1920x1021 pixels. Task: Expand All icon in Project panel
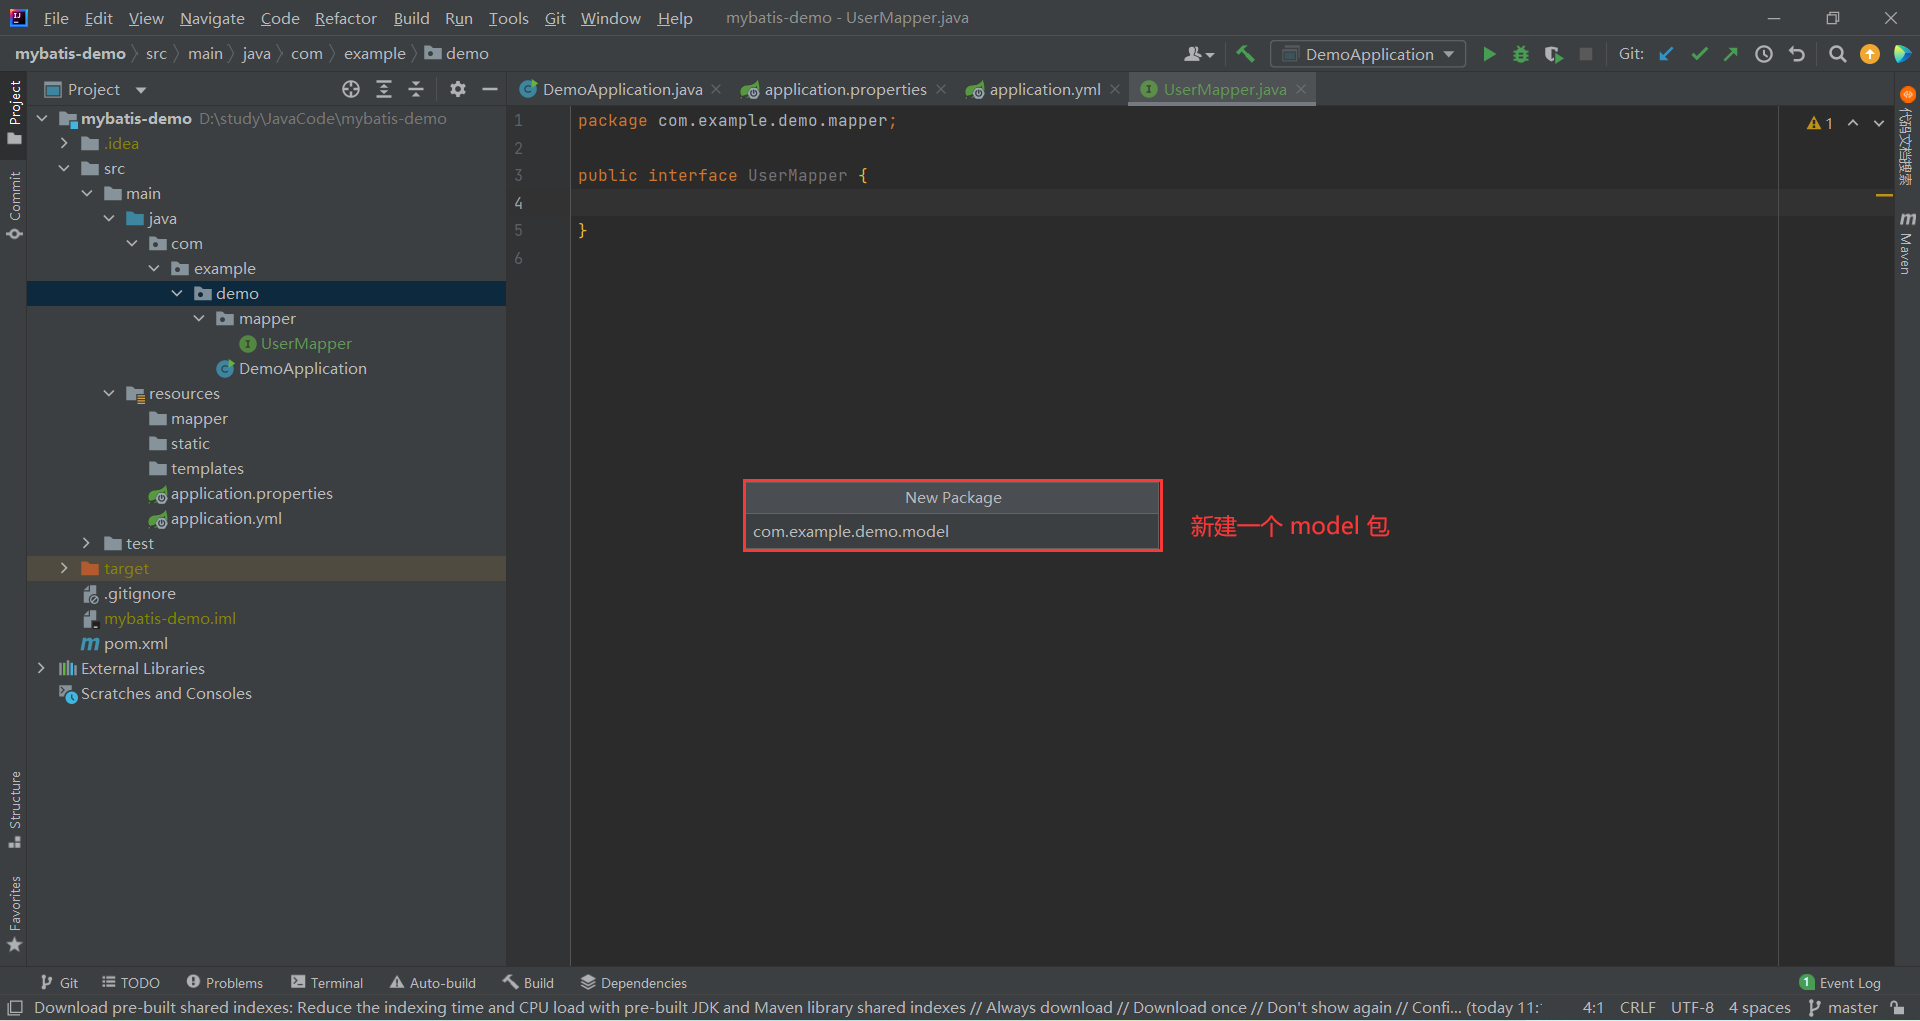(384, 89)
